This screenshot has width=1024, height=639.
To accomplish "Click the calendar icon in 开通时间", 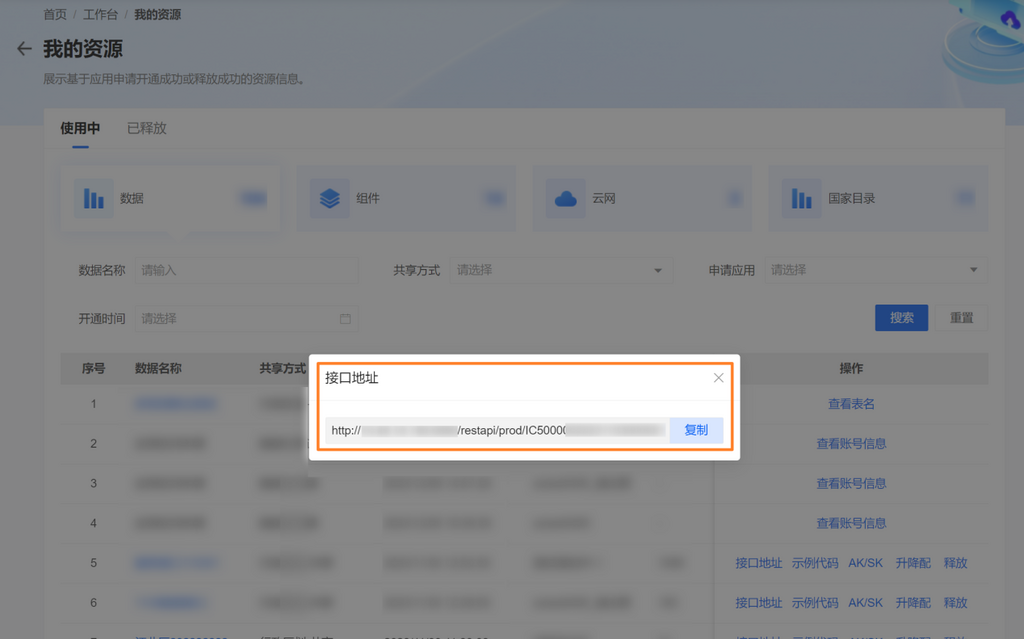I will point(345,318).
